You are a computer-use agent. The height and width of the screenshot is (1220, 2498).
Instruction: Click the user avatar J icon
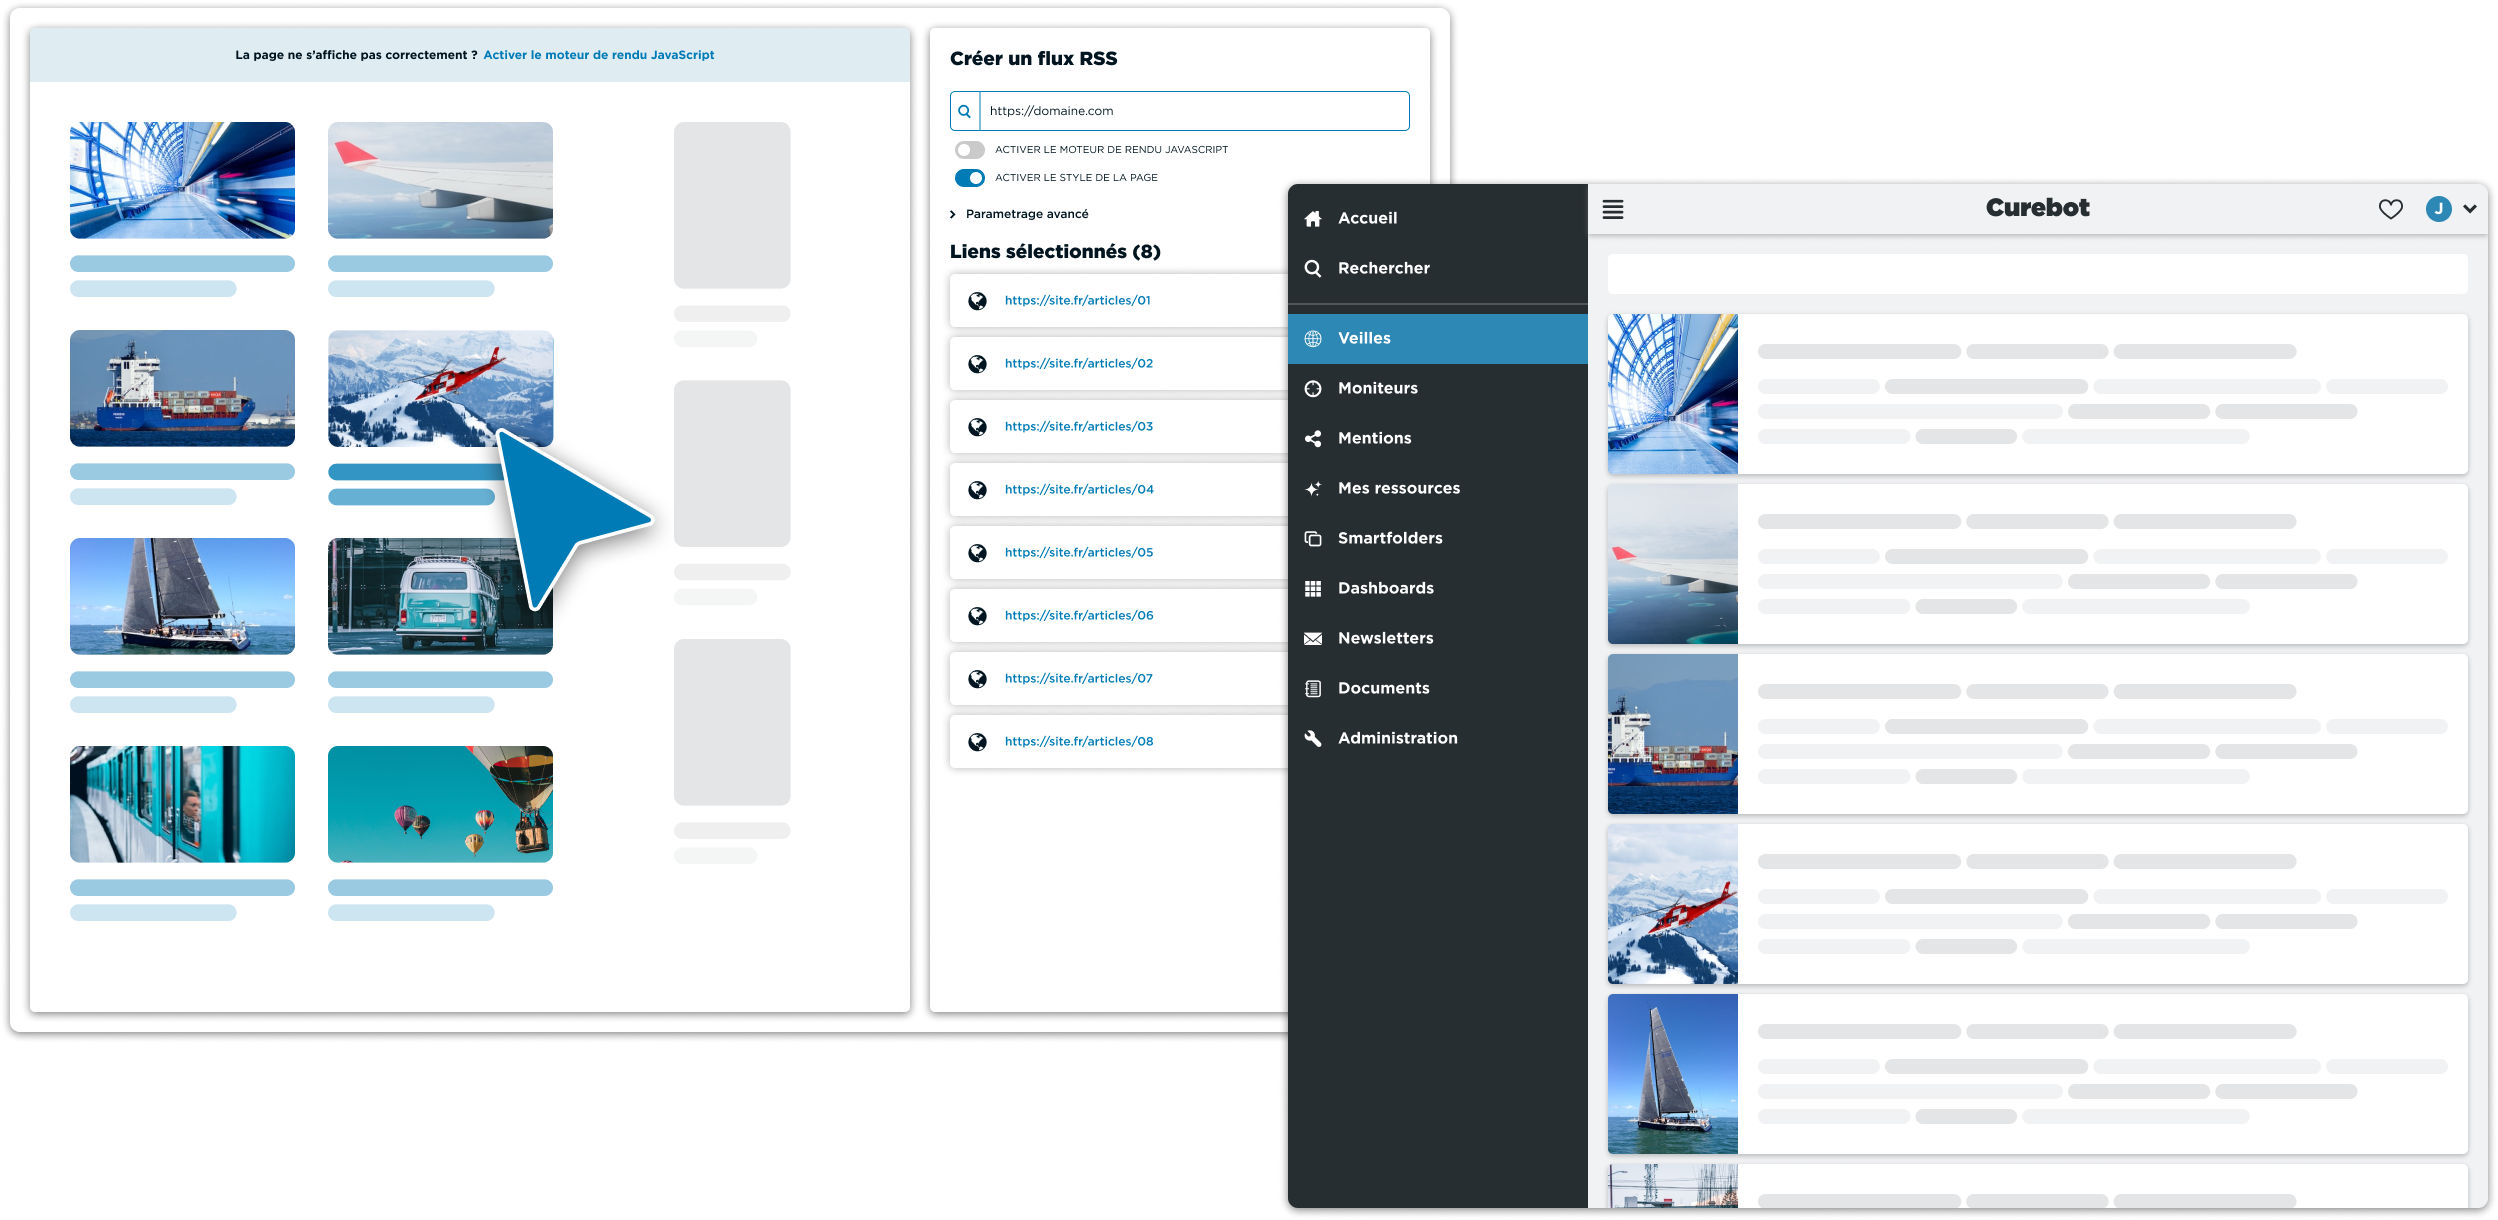(2438, 209)
